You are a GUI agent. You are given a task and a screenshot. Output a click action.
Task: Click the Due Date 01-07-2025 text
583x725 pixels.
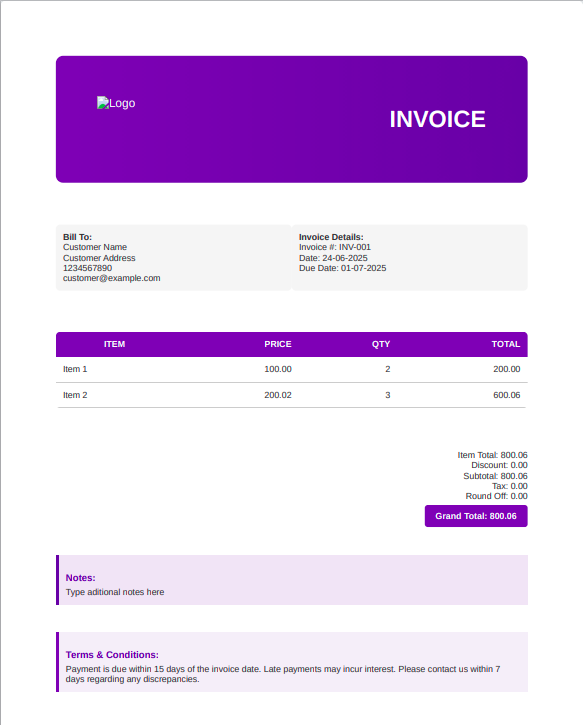[343, 268]
